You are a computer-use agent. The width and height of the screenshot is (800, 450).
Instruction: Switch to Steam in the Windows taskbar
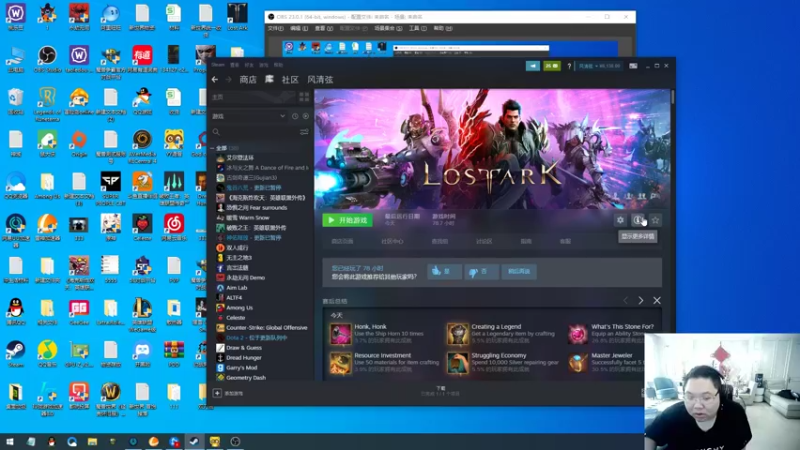pos(194,441)
